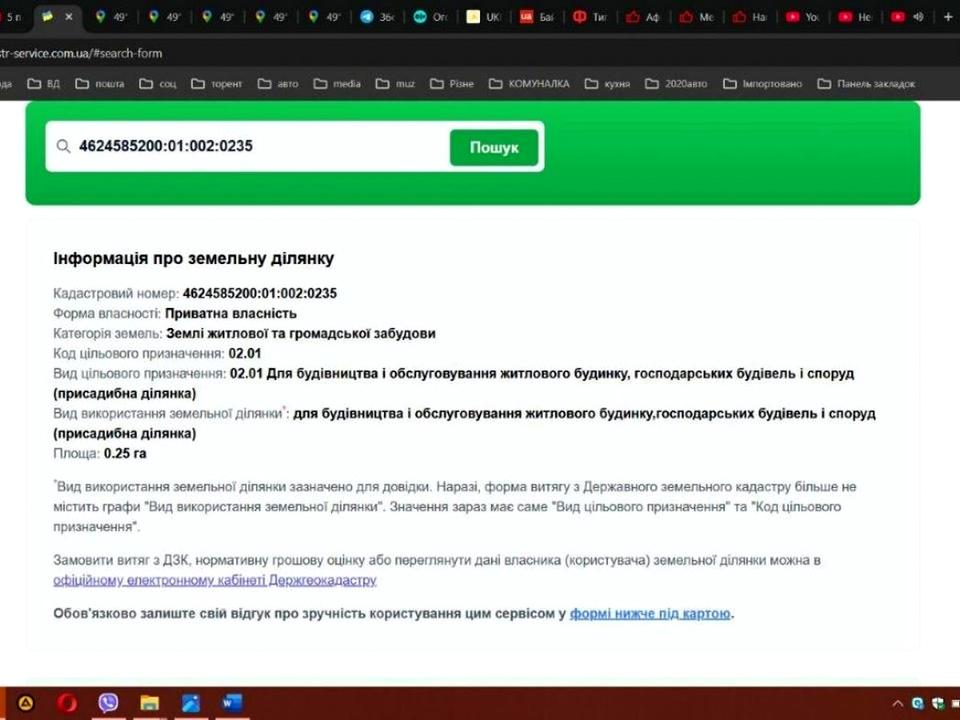Click the magnifier icon in search box
This screenshot has height=720, width=960.
pos(63,146)
